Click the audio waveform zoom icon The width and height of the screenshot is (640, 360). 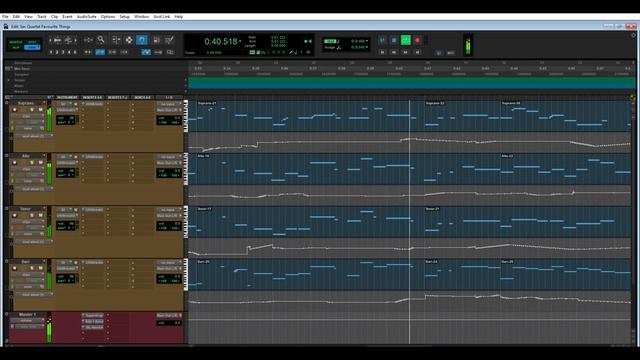[x=58, y=40]
